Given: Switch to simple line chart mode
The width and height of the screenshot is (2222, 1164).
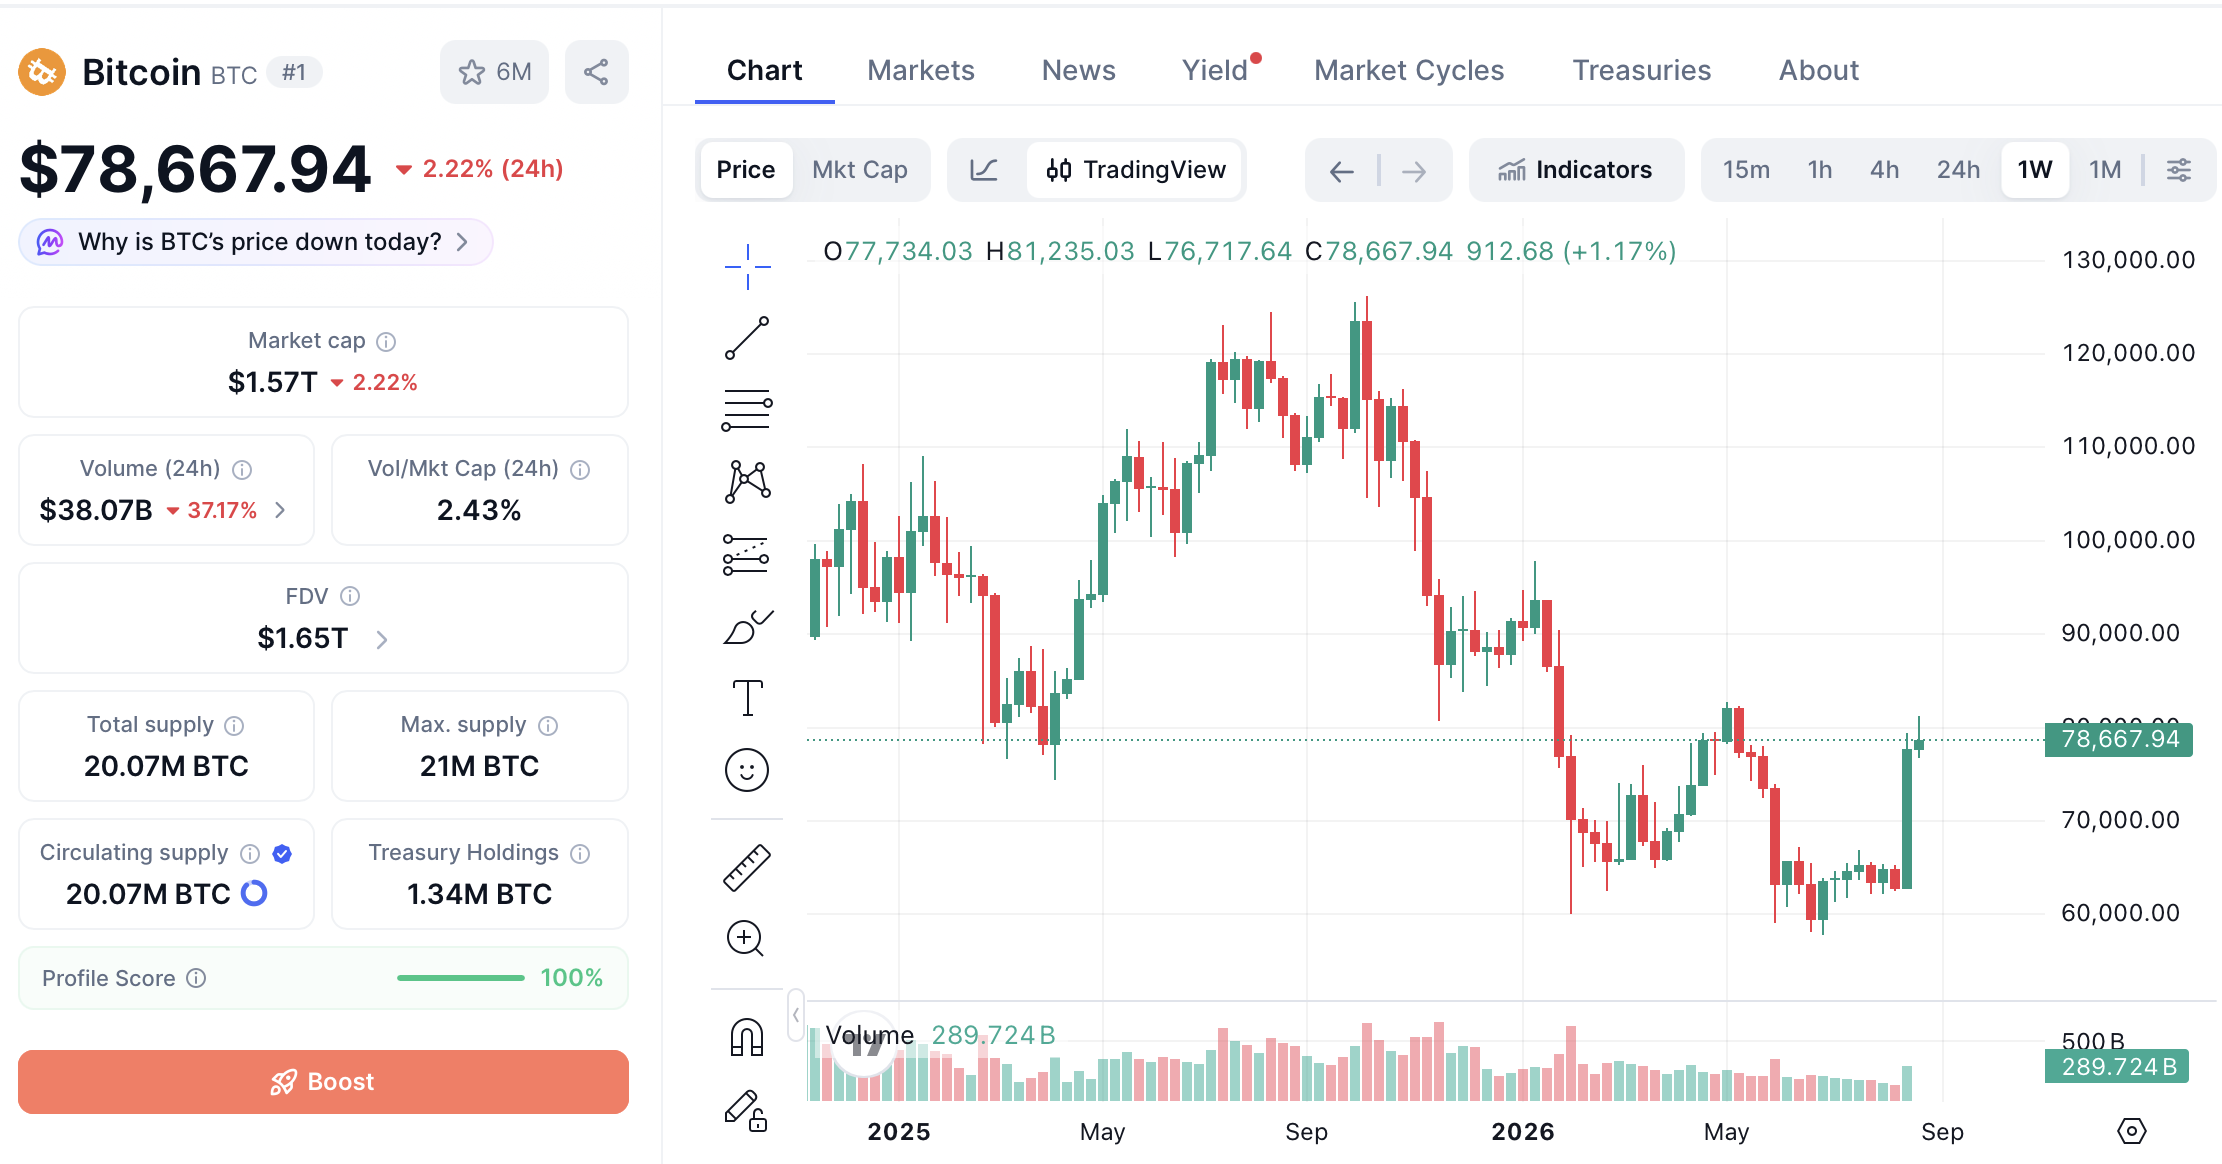Looking at the screenshot, I should (985, 170).
